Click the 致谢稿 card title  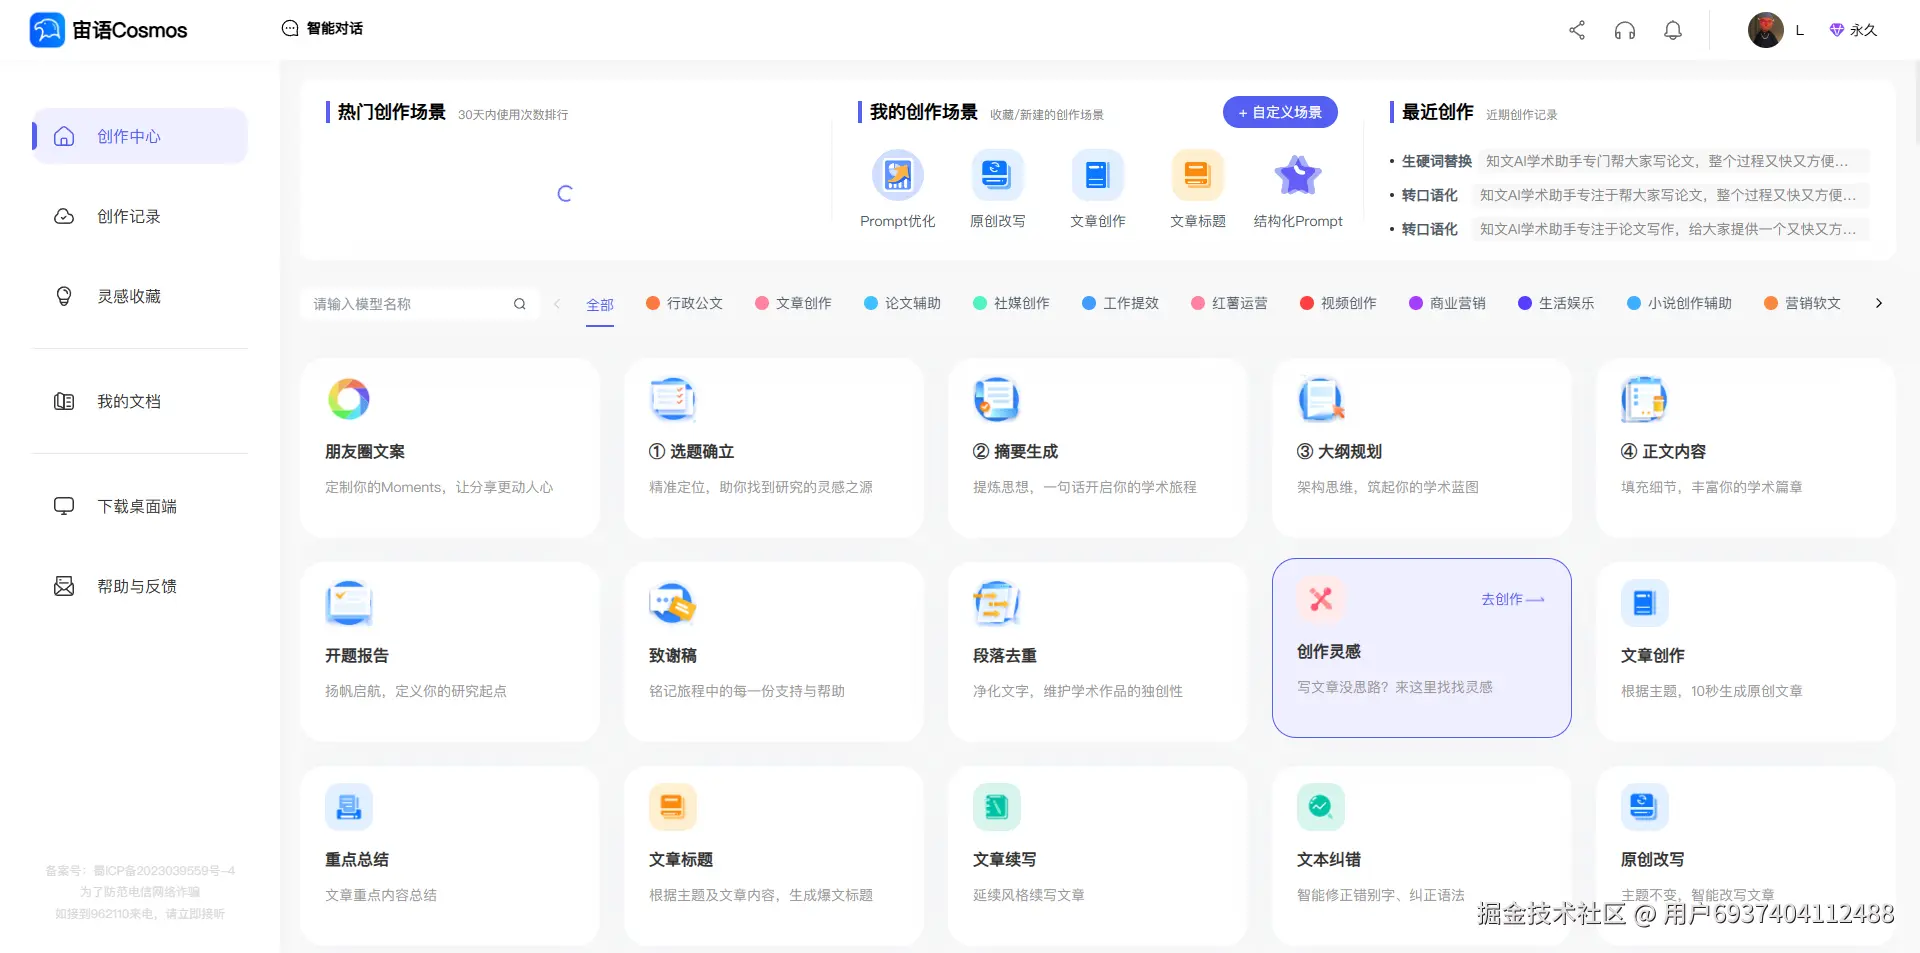[x=673, y=656]
